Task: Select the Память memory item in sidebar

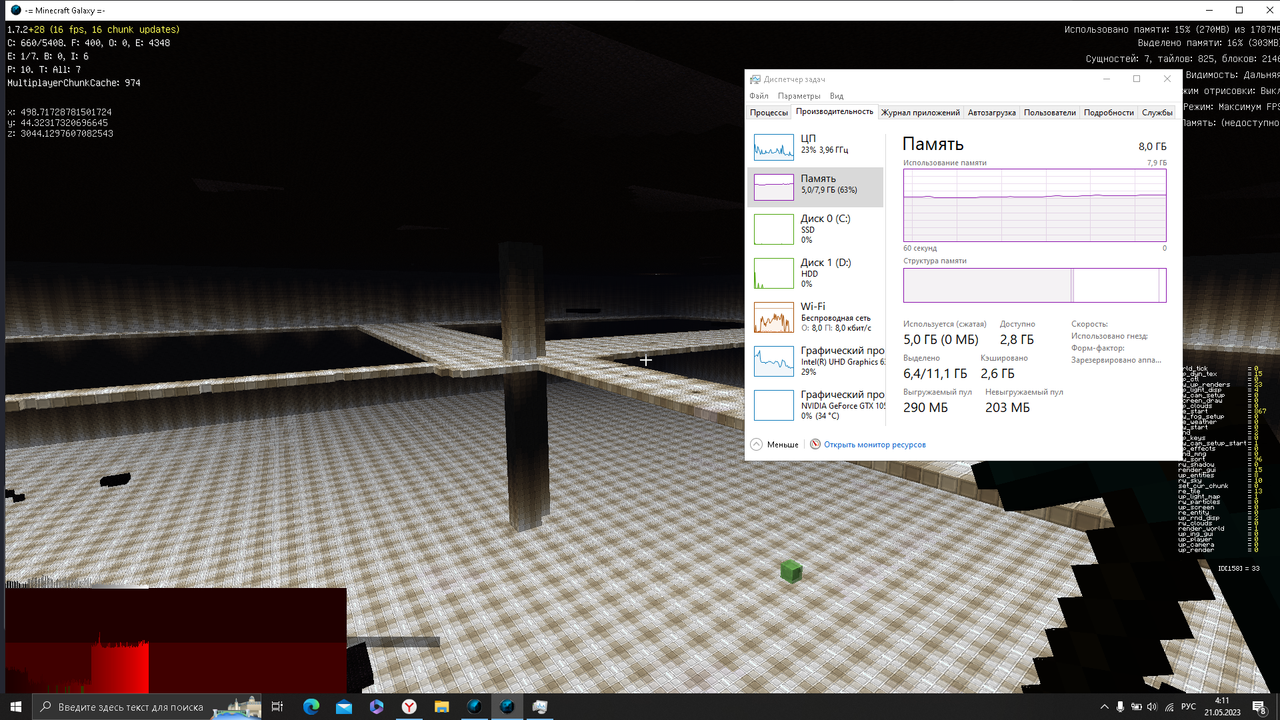Action: pyautogui.click(x=815, y=187)
